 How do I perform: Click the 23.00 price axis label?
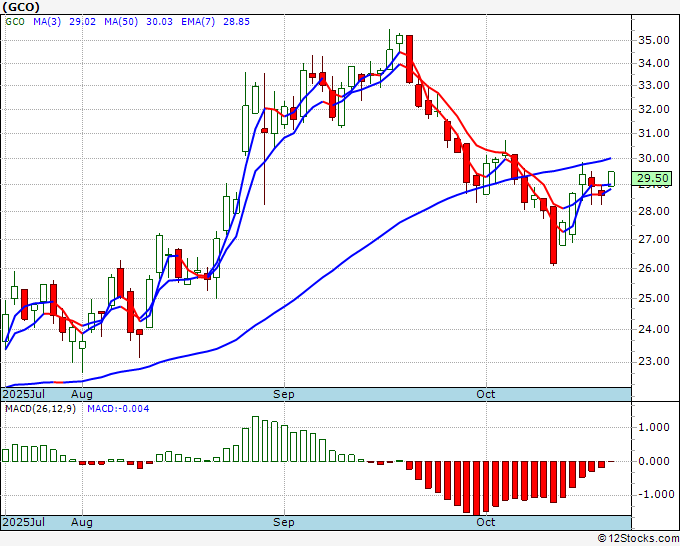(654, 361)
